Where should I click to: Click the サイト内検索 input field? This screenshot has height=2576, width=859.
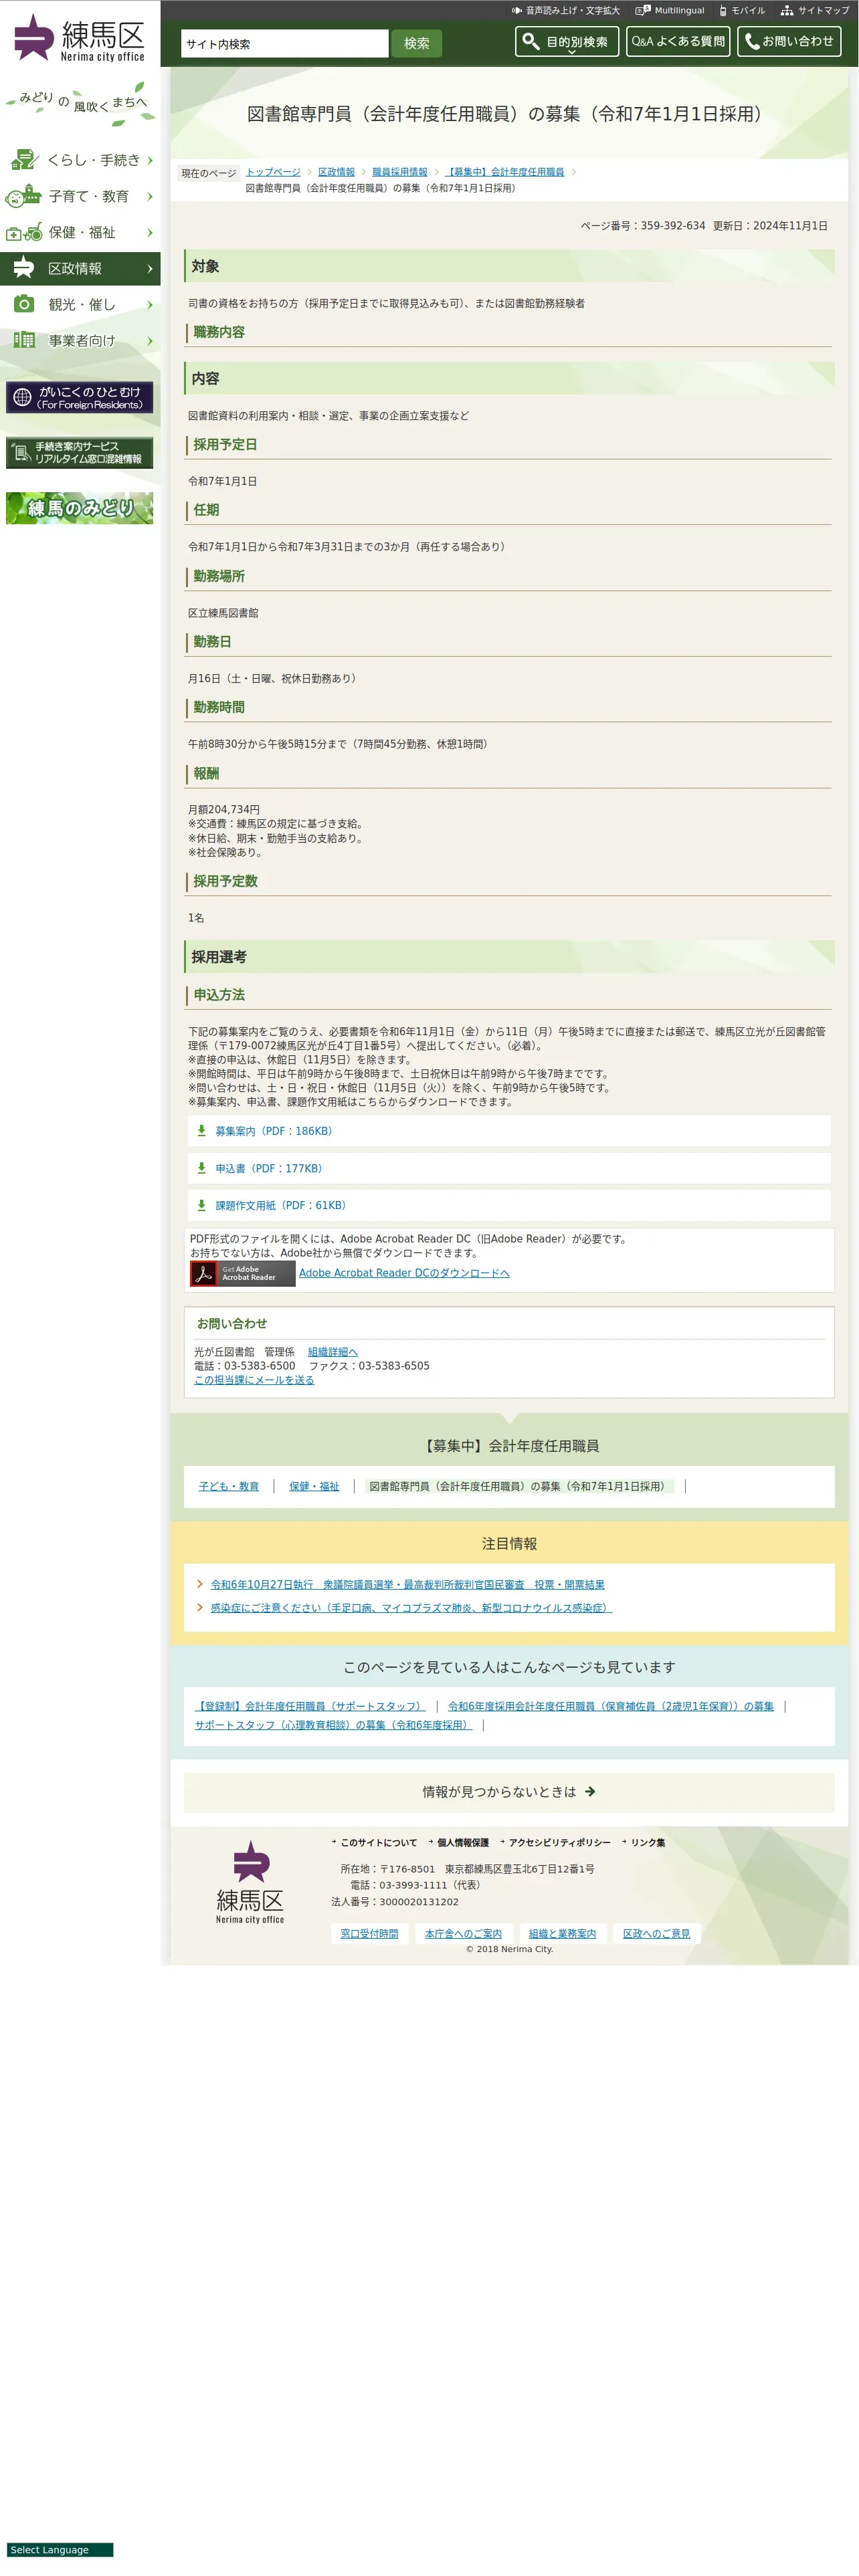[x=284, y=43]
